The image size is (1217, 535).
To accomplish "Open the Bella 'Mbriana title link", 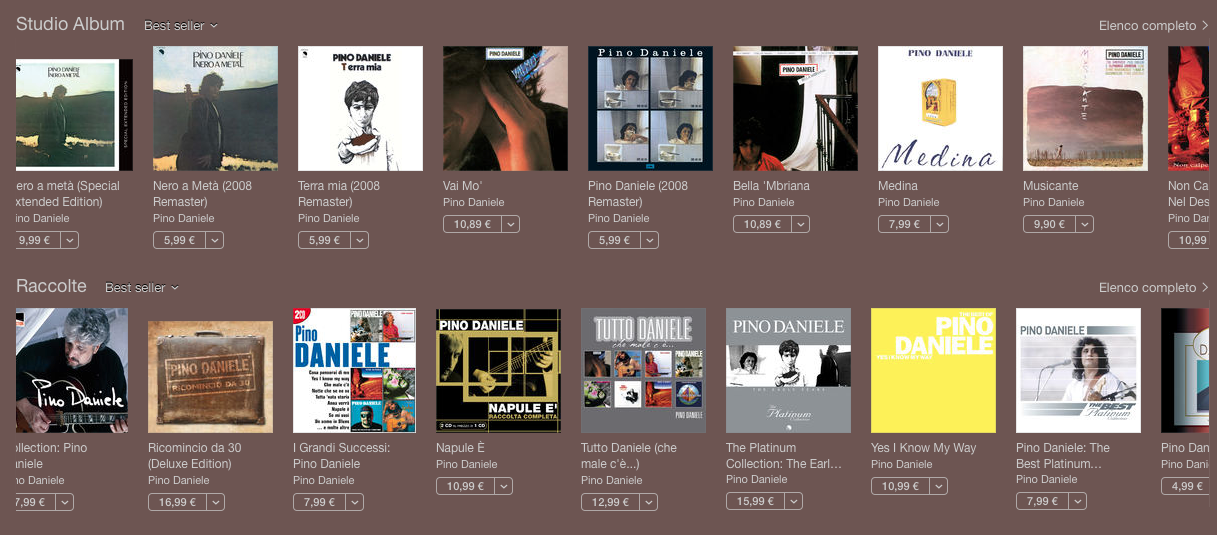I will coord(771,186).
